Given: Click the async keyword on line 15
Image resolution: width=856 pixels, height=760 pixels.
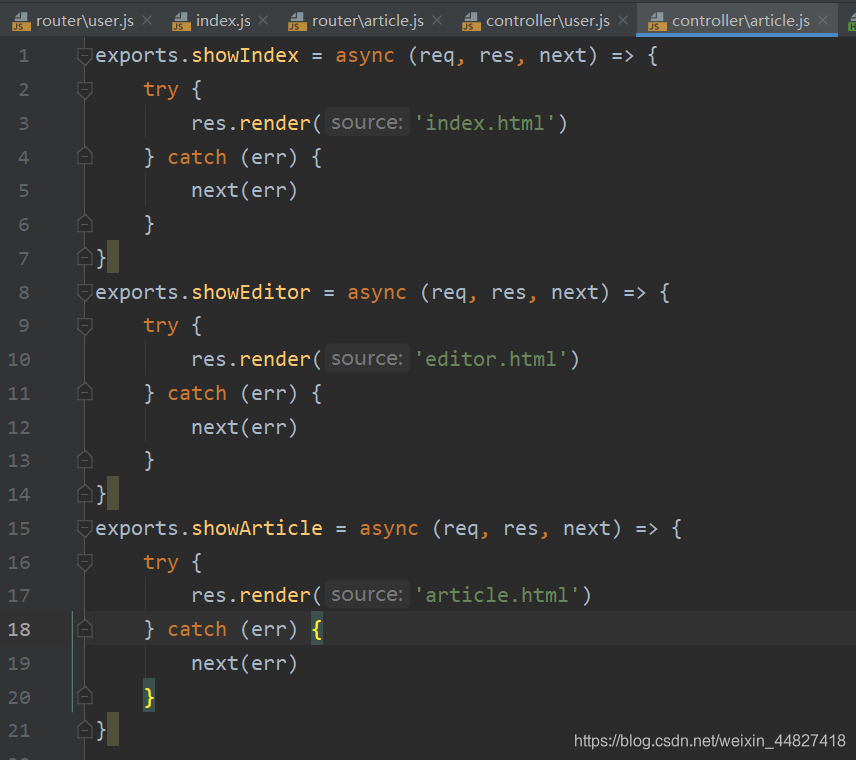Looking at the screenshot, I should point(389,529).
